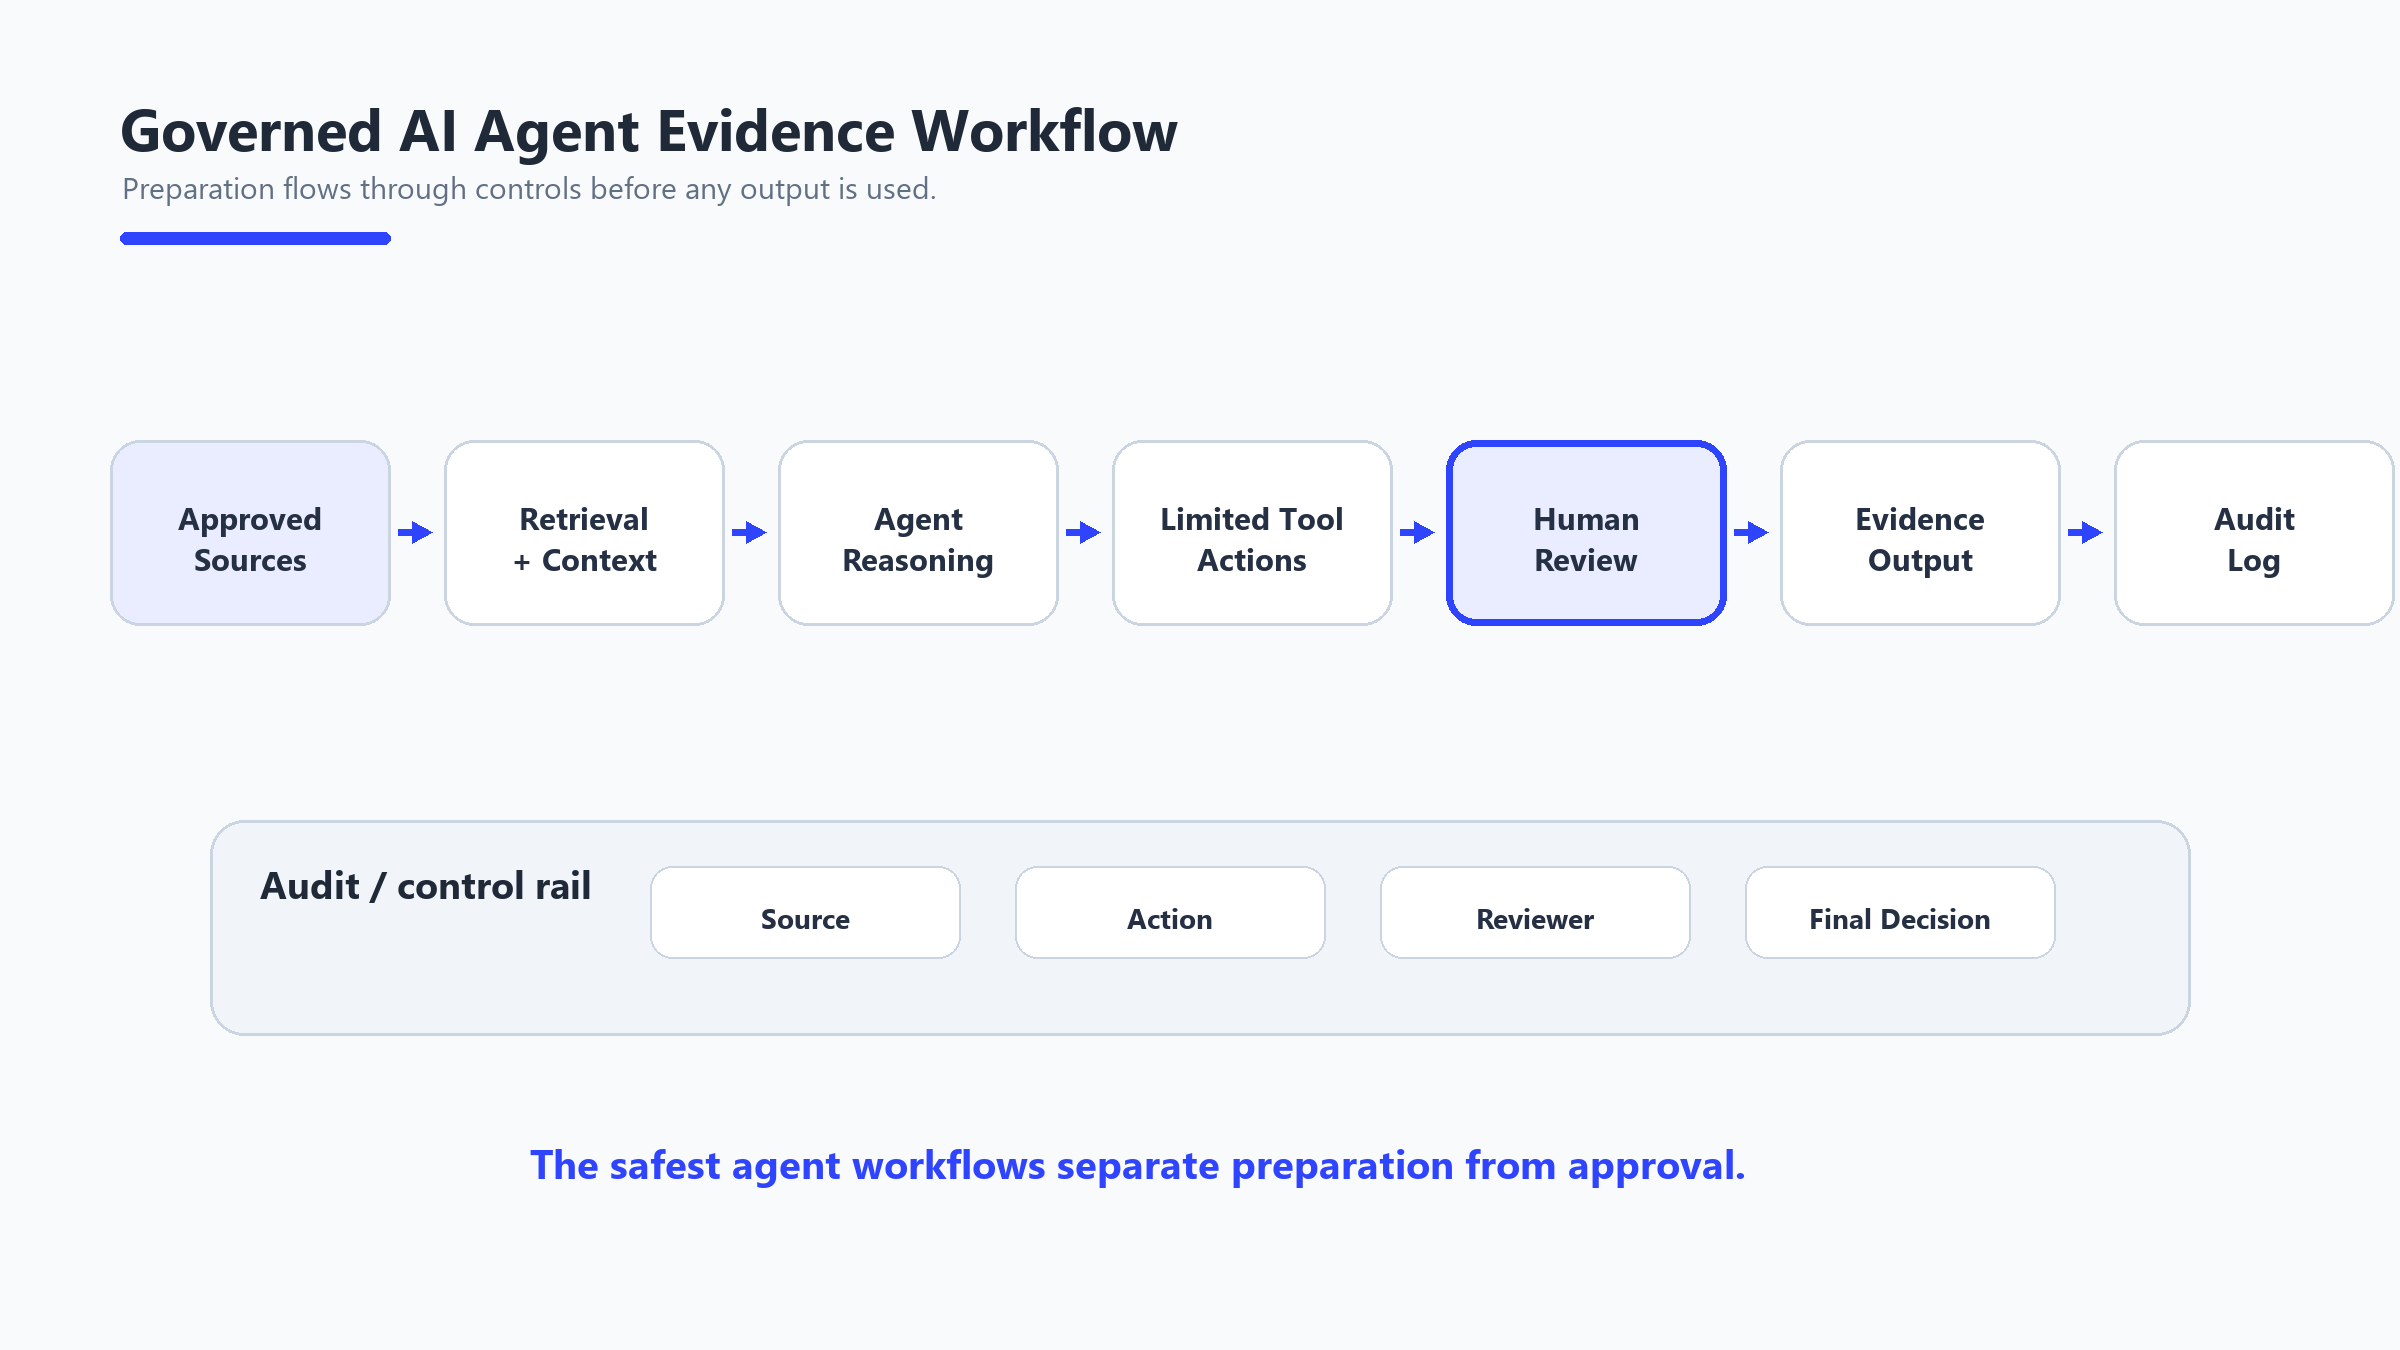Viewport: 2400px width, 1350px height.
Task: Click arrow between Approved Sources and Retrieval
Action: click(415, 532)
